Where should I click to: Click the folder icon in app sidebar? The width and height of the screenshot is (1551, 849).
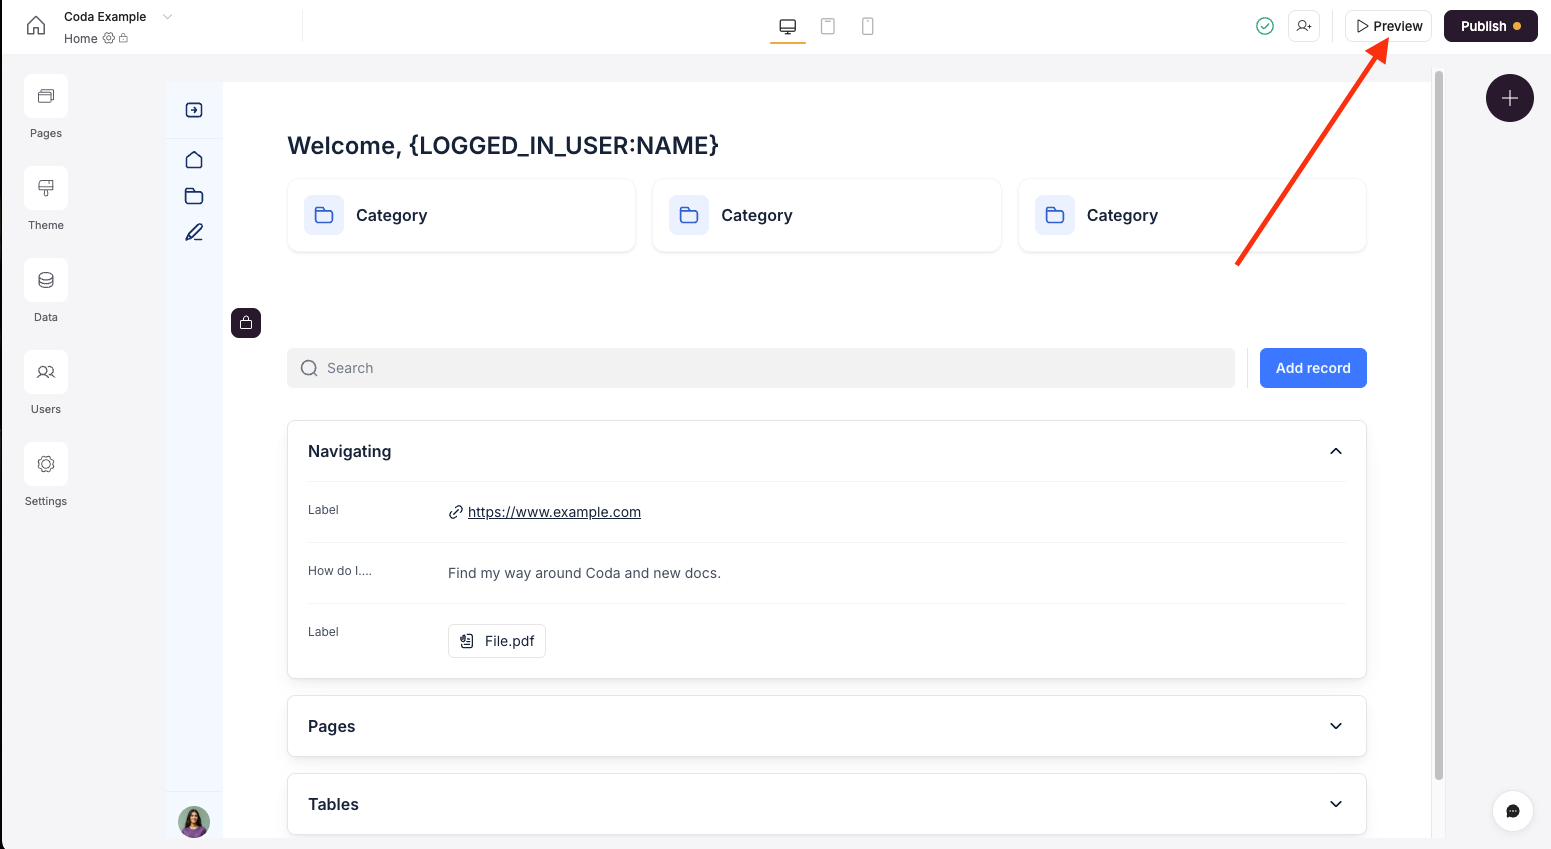tap(194, 196)
